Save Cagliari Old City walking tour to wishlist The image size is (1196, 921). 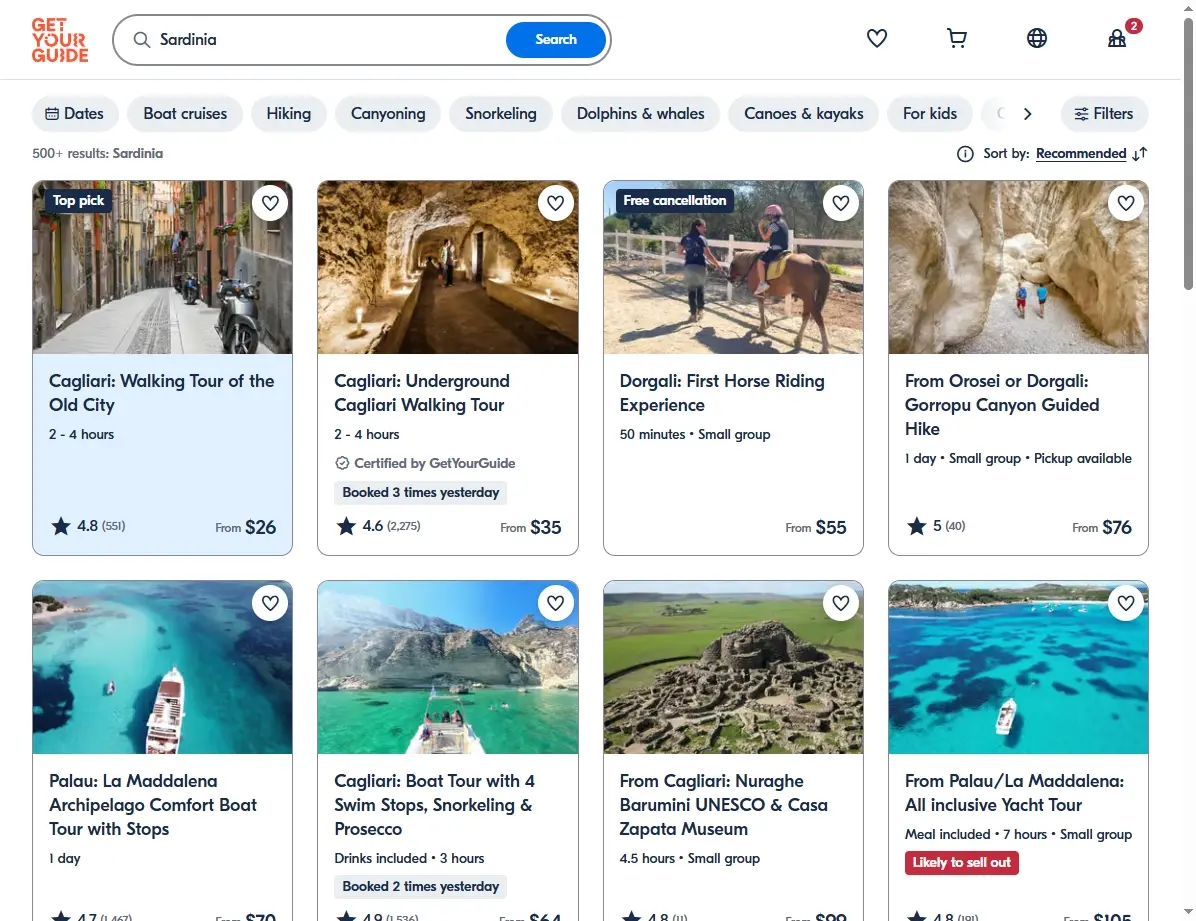tap(270, 203)
